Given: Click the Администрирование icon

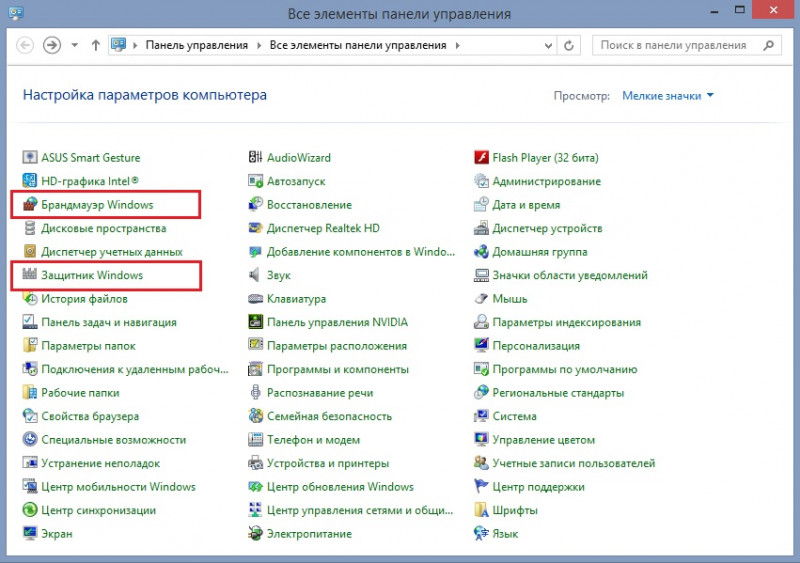Looking at the screenshot, I should [x=481, y=181].
